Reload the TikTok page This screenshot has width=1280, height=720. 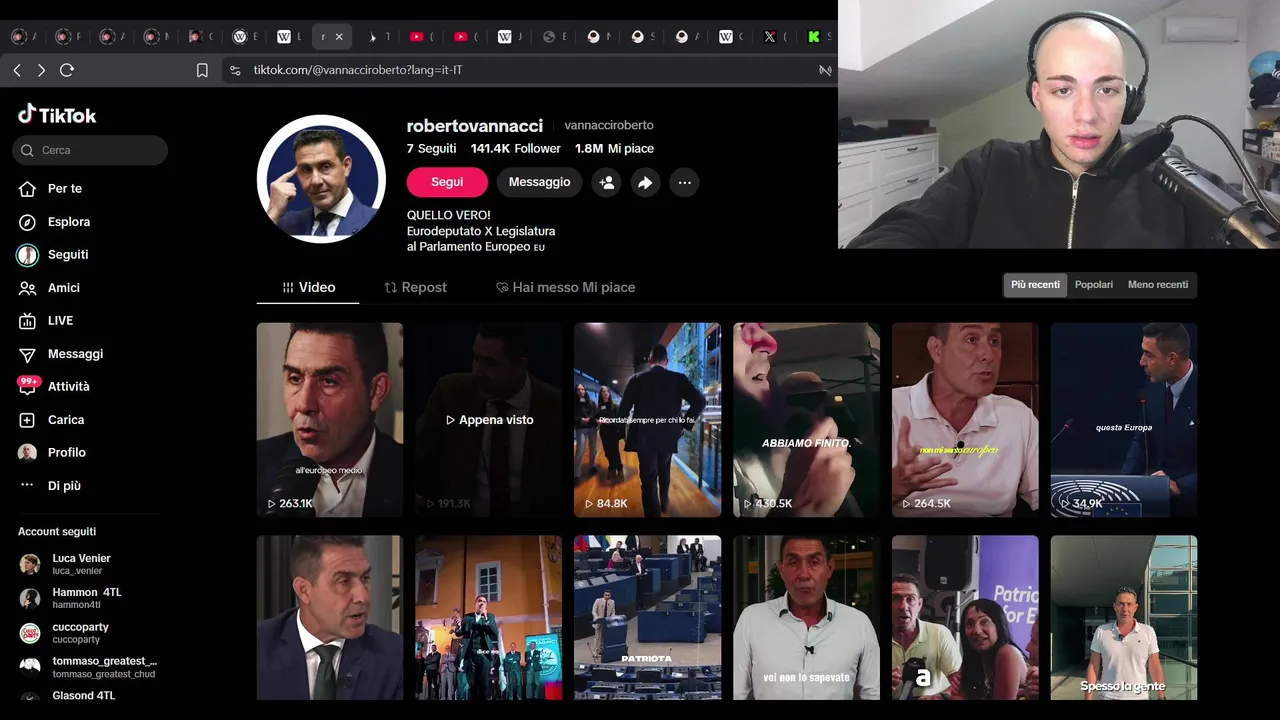tap(67, 70)
